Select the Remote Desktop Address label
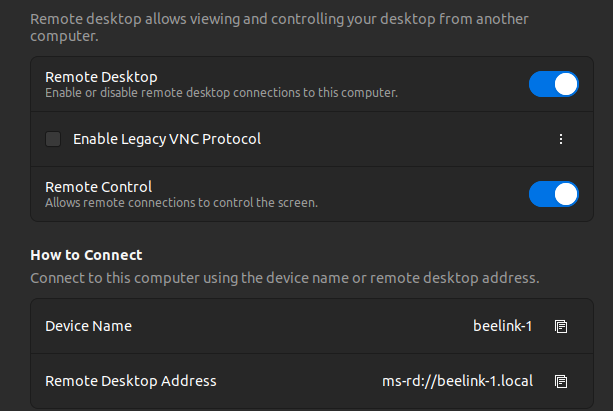613x411 pixels. click(130, 381)
